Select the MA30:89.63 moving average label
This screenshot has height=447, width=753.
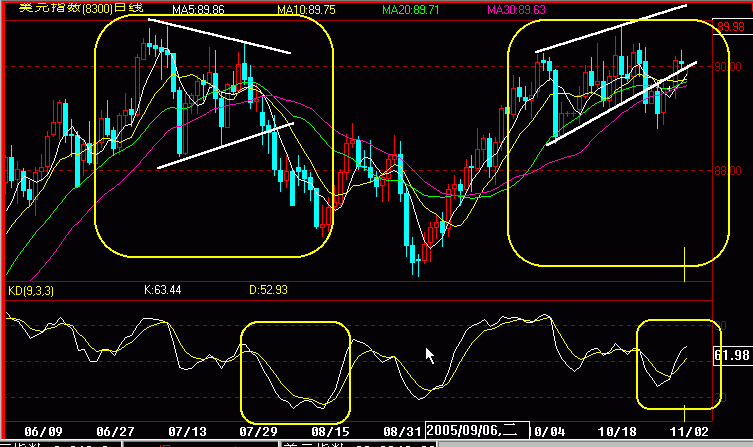tap(516, 10)
